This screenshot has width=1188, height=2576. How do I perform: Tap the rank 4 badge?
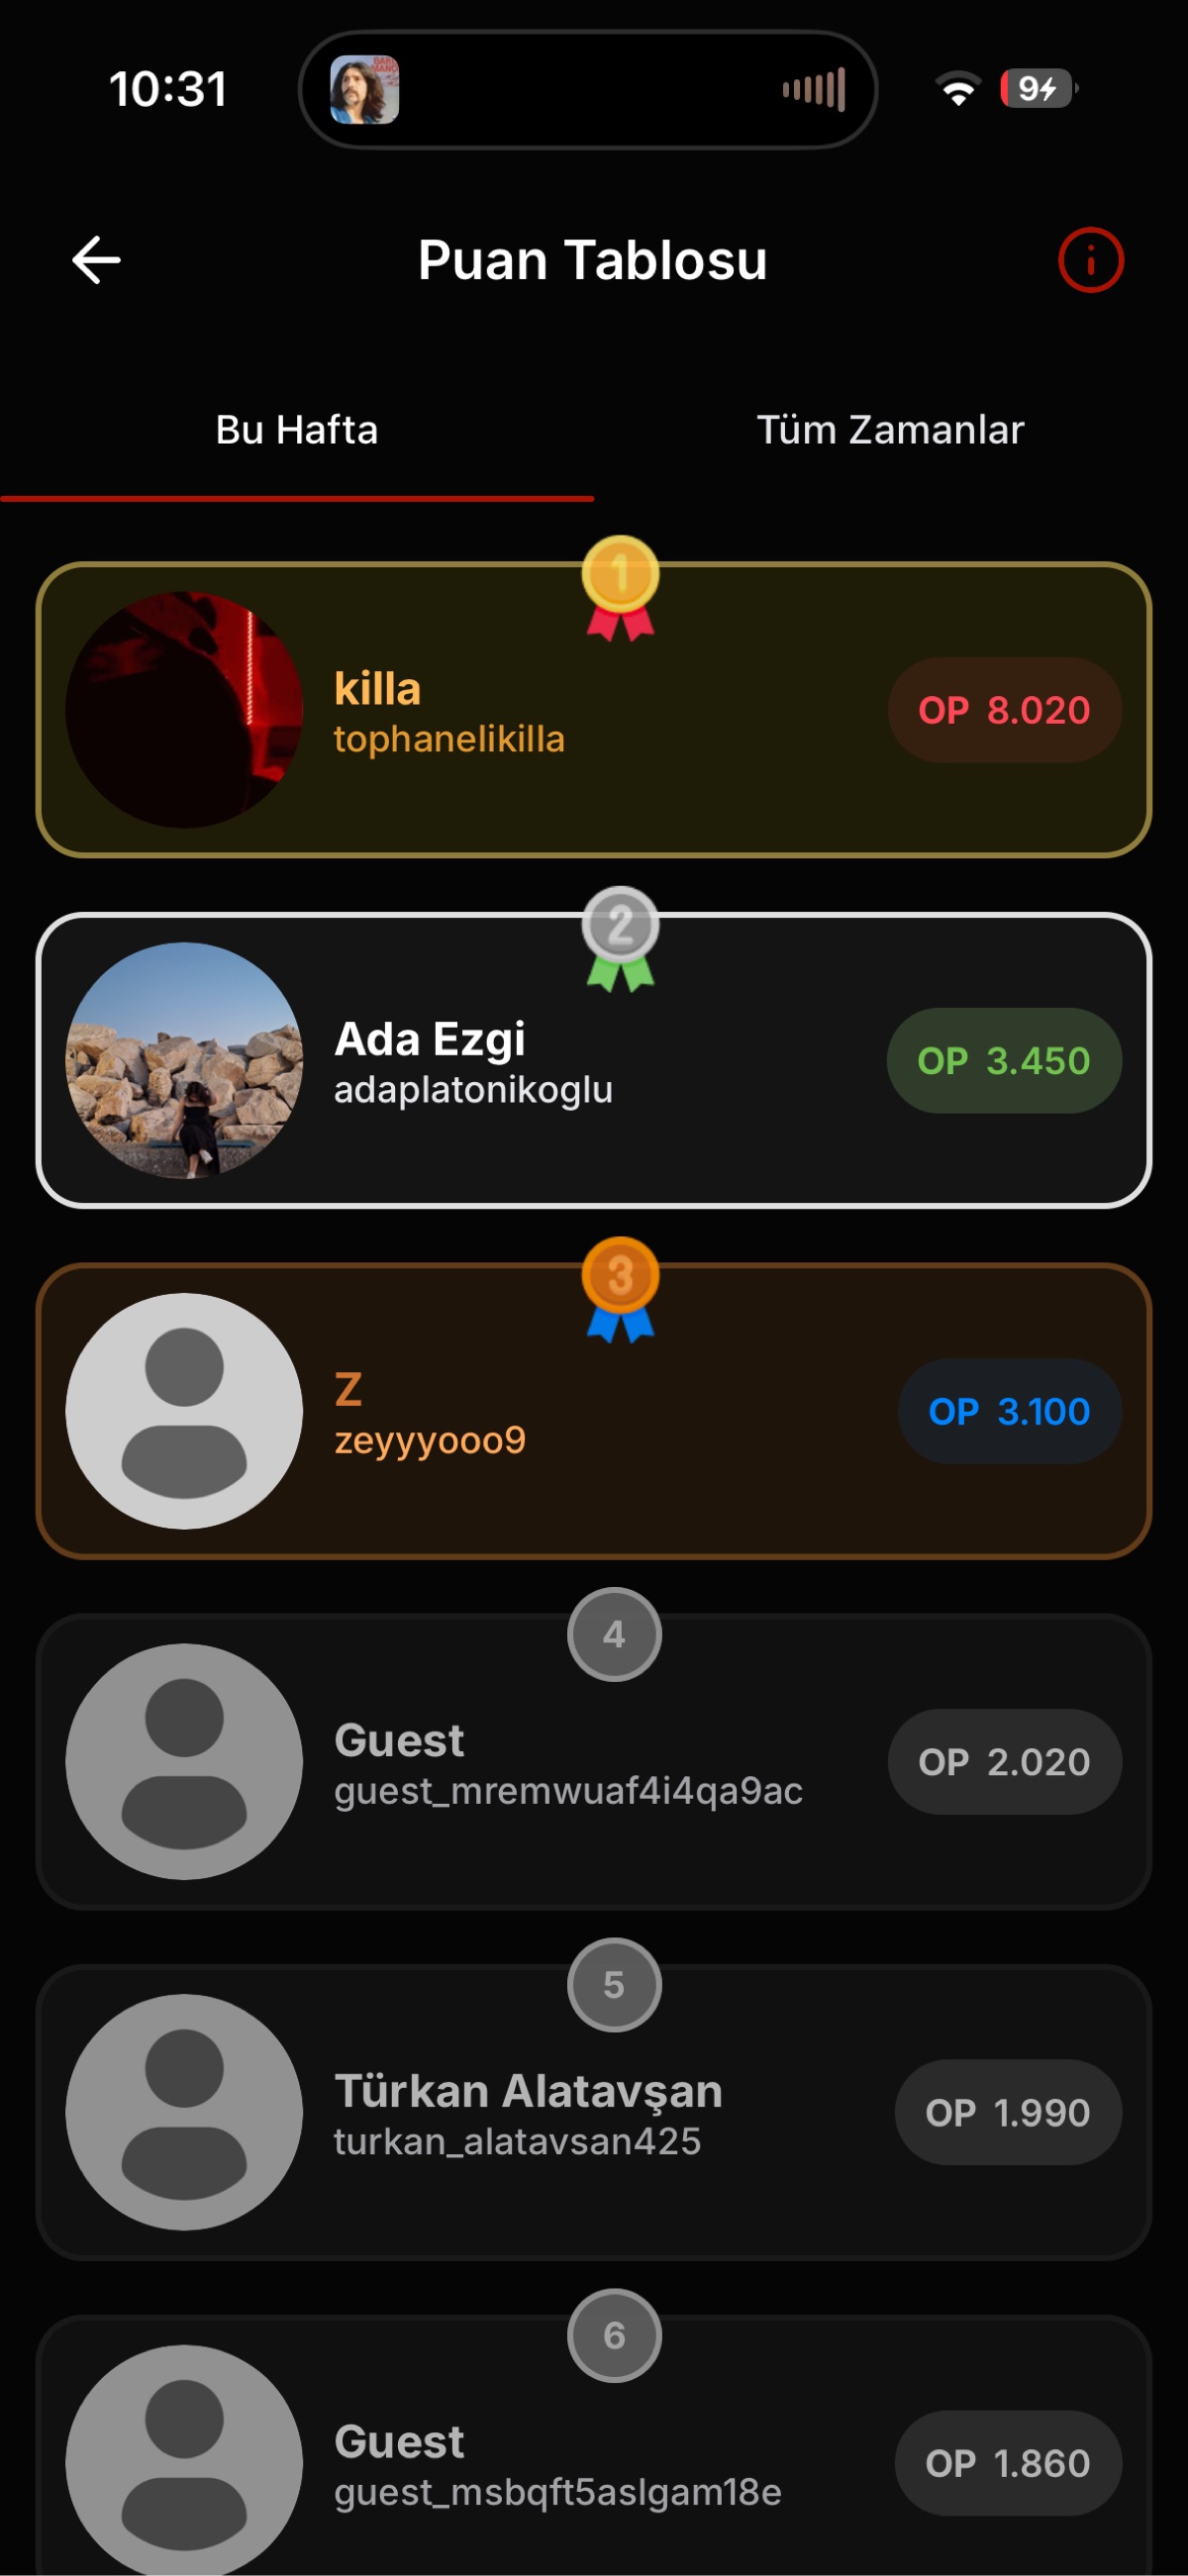[x=614, y=1634]
